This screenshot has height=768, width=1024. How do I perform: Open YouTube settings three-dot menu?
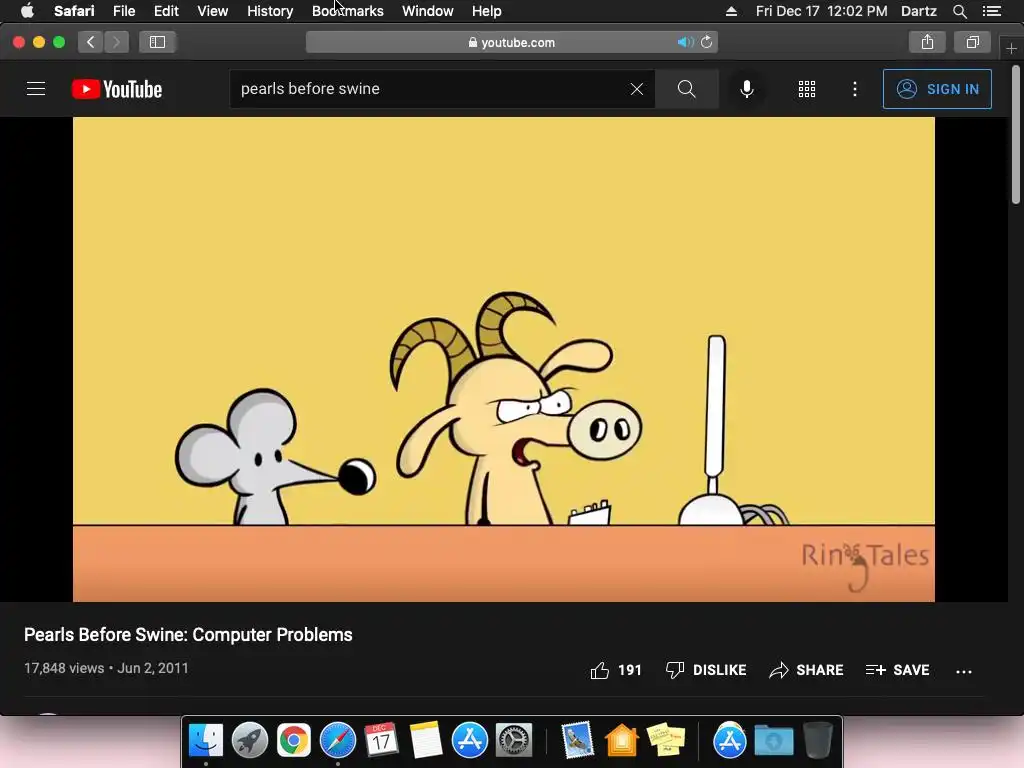[x=855, y=89]
